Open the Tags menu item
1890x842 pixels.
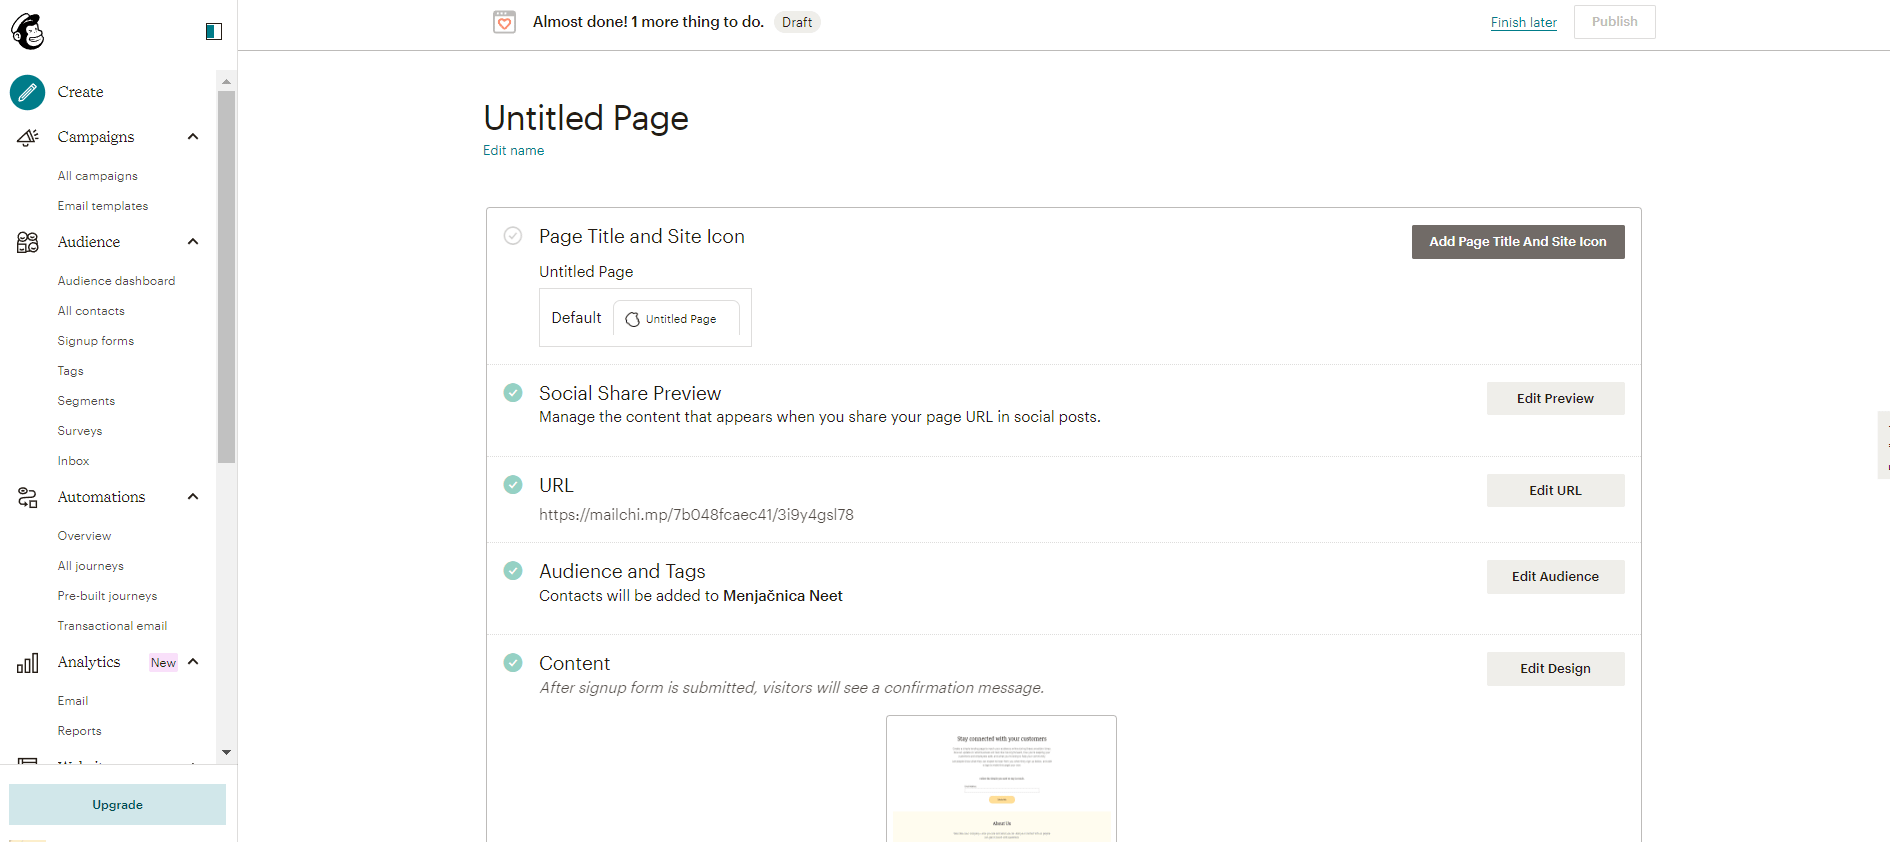click(x=71, y=371)
